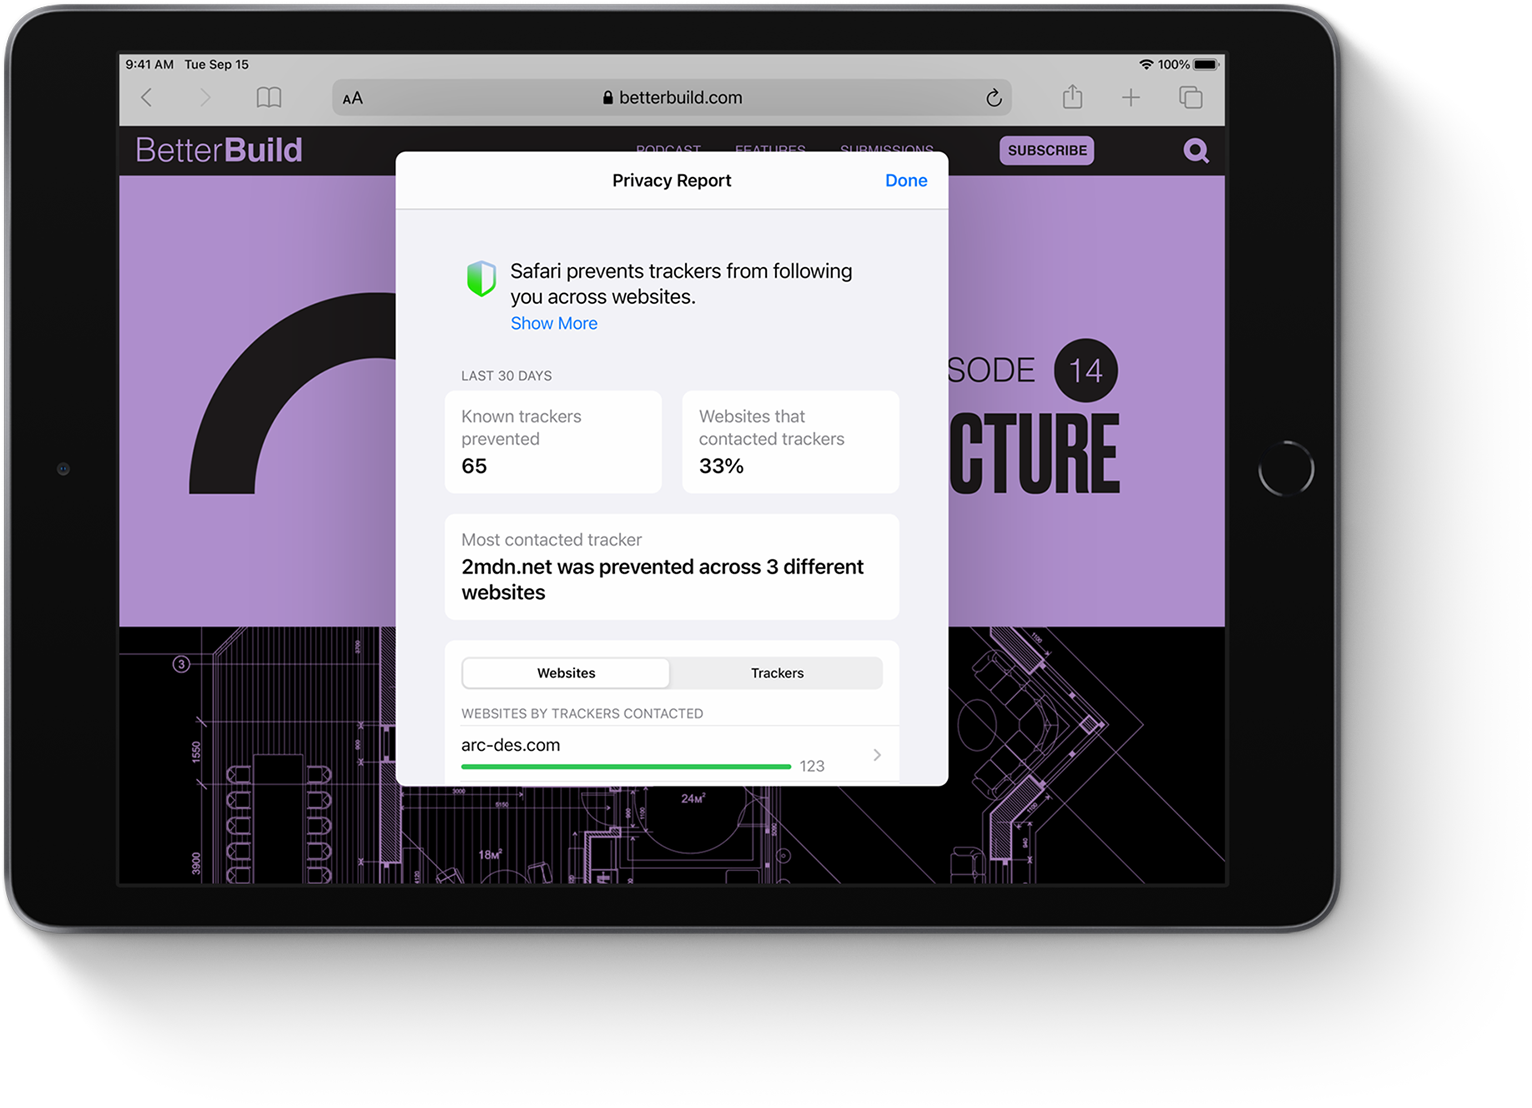Click the Privacy Report shield icon
This screenshot has height=1108, width=1532.
481,279
